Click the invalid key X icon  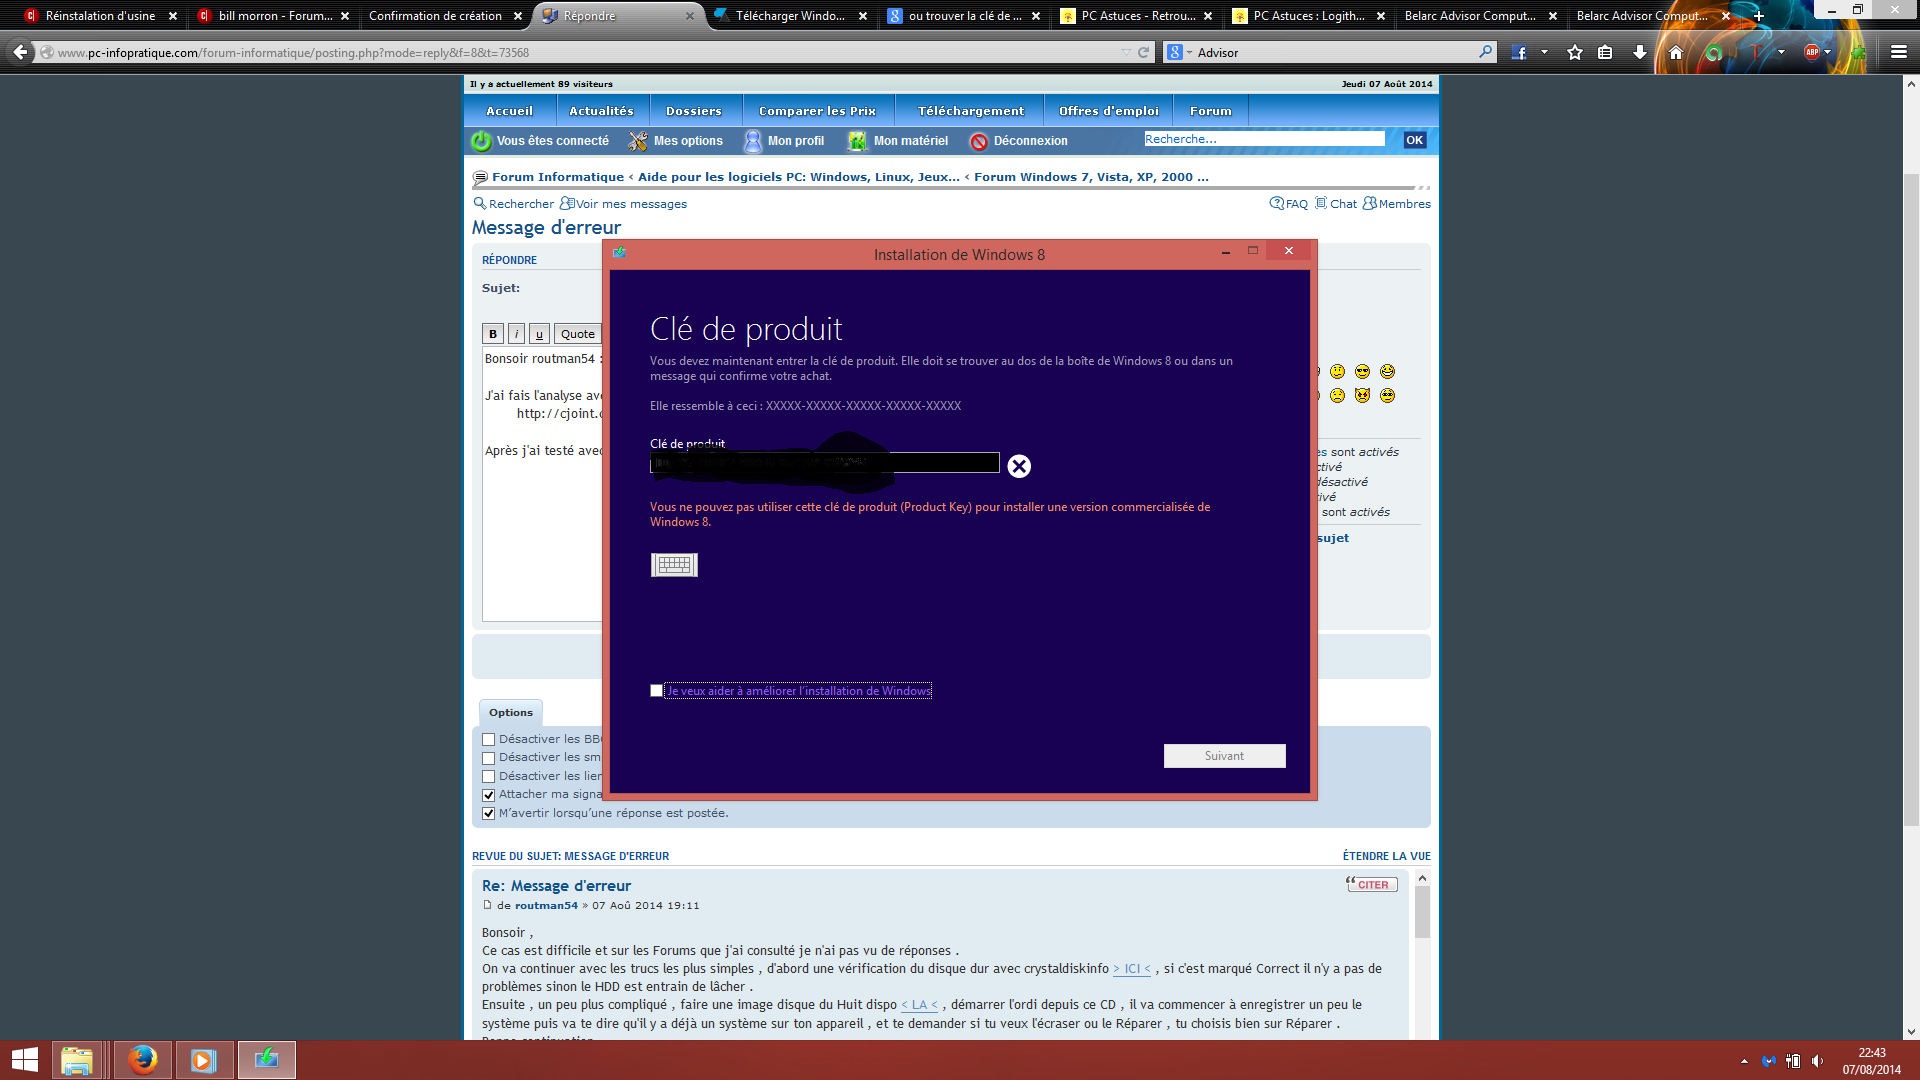1019,466
